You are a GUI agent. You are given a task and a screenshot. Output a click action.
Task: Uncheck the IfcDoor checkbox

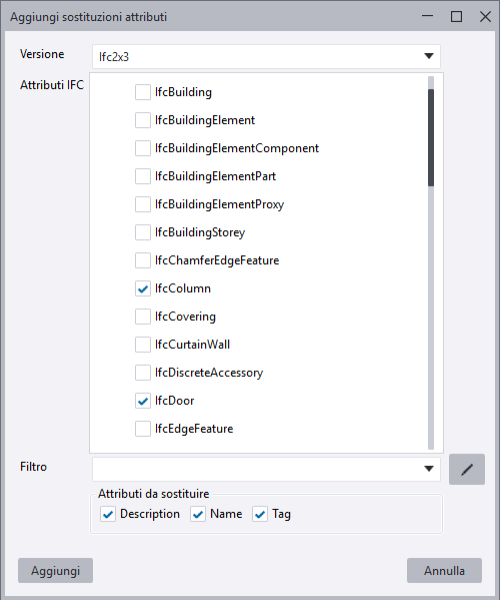click(143, 401)
